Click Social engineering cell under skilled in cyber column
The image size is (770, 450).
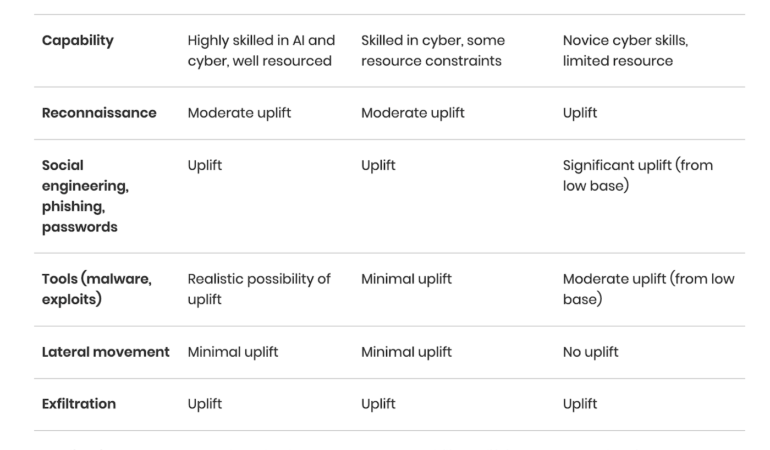[x=378, y=165]
